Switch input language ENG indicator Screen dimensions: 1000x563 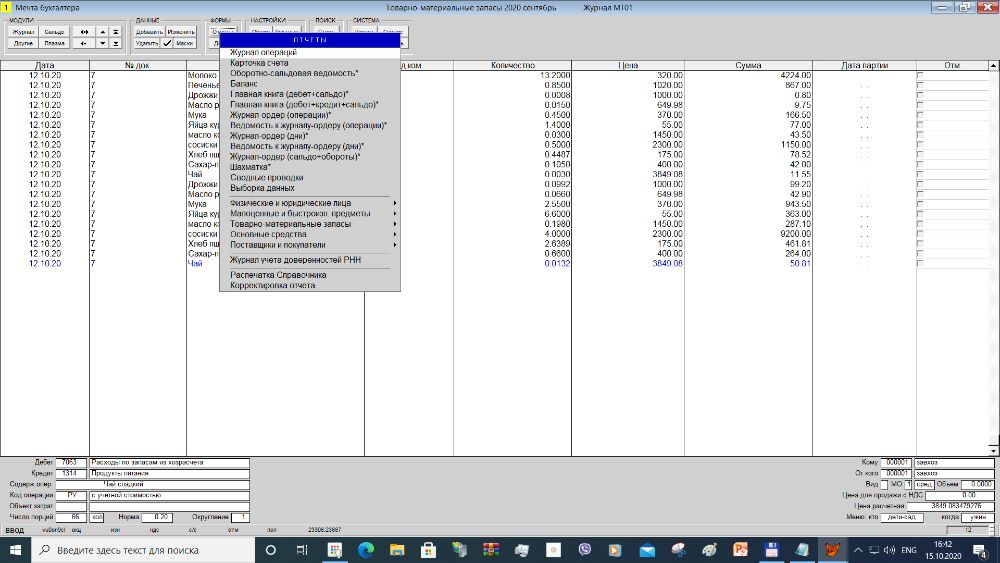(909, 550)
